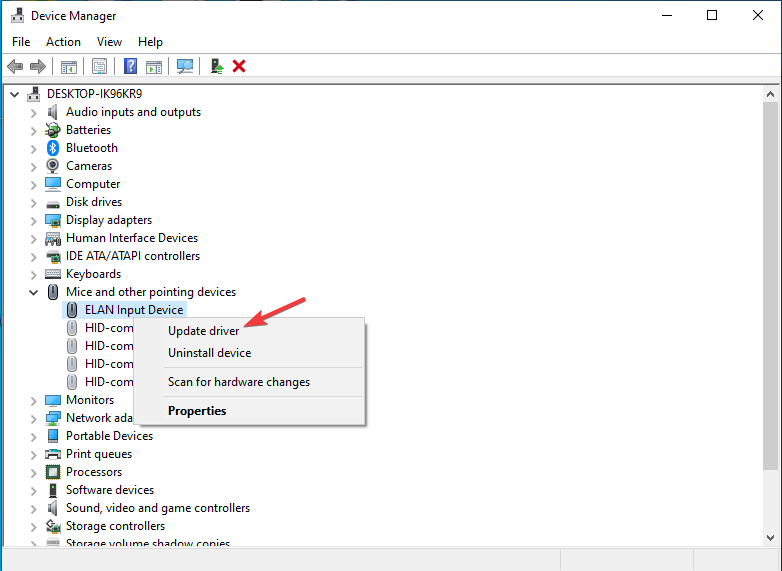Click the IDE ATA/ATAPI controllers icon

(53, 256)
